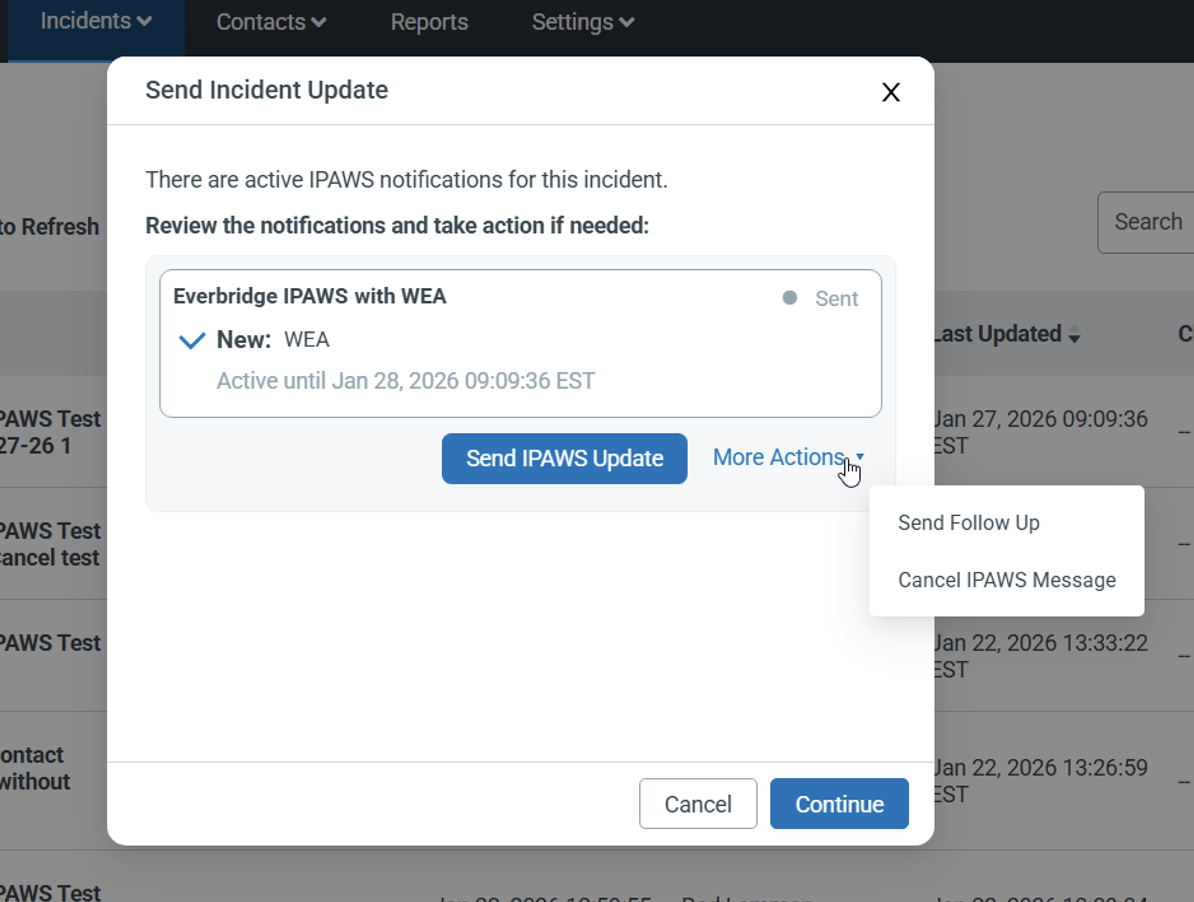Image resolution: width=1194 pixels, height=902 pixels.
Task: Expand the Contacts navigation menu
Action: tap(271, 22)
